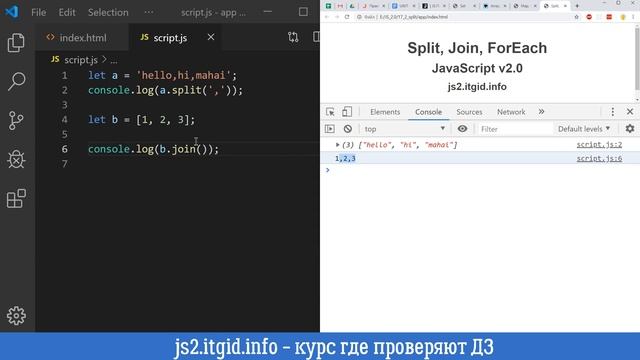The image size is (640, 360).
Task: Click the inspect element picker in DevTools
Action: 330,112
